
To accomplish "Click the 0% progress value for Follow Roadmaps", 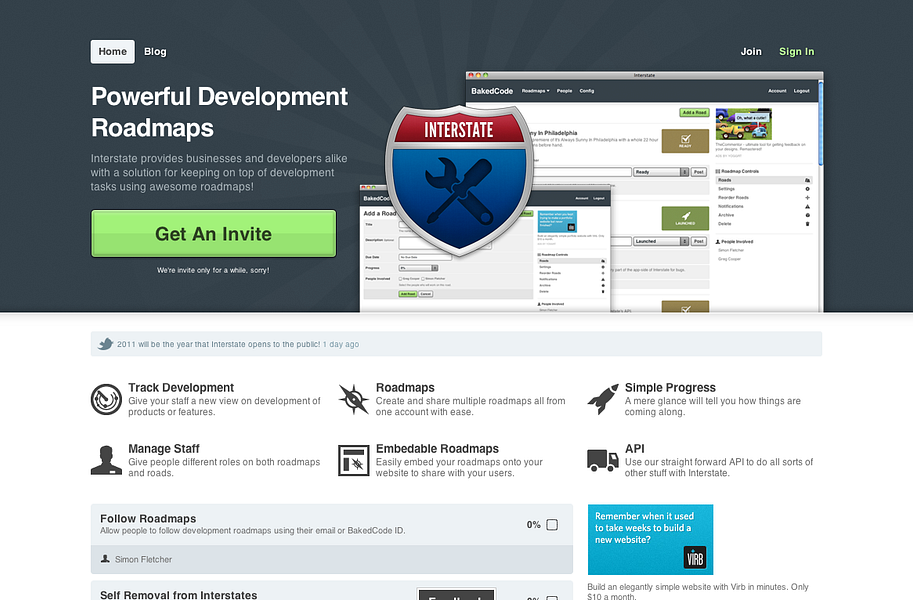I will [x=534, y=524].
